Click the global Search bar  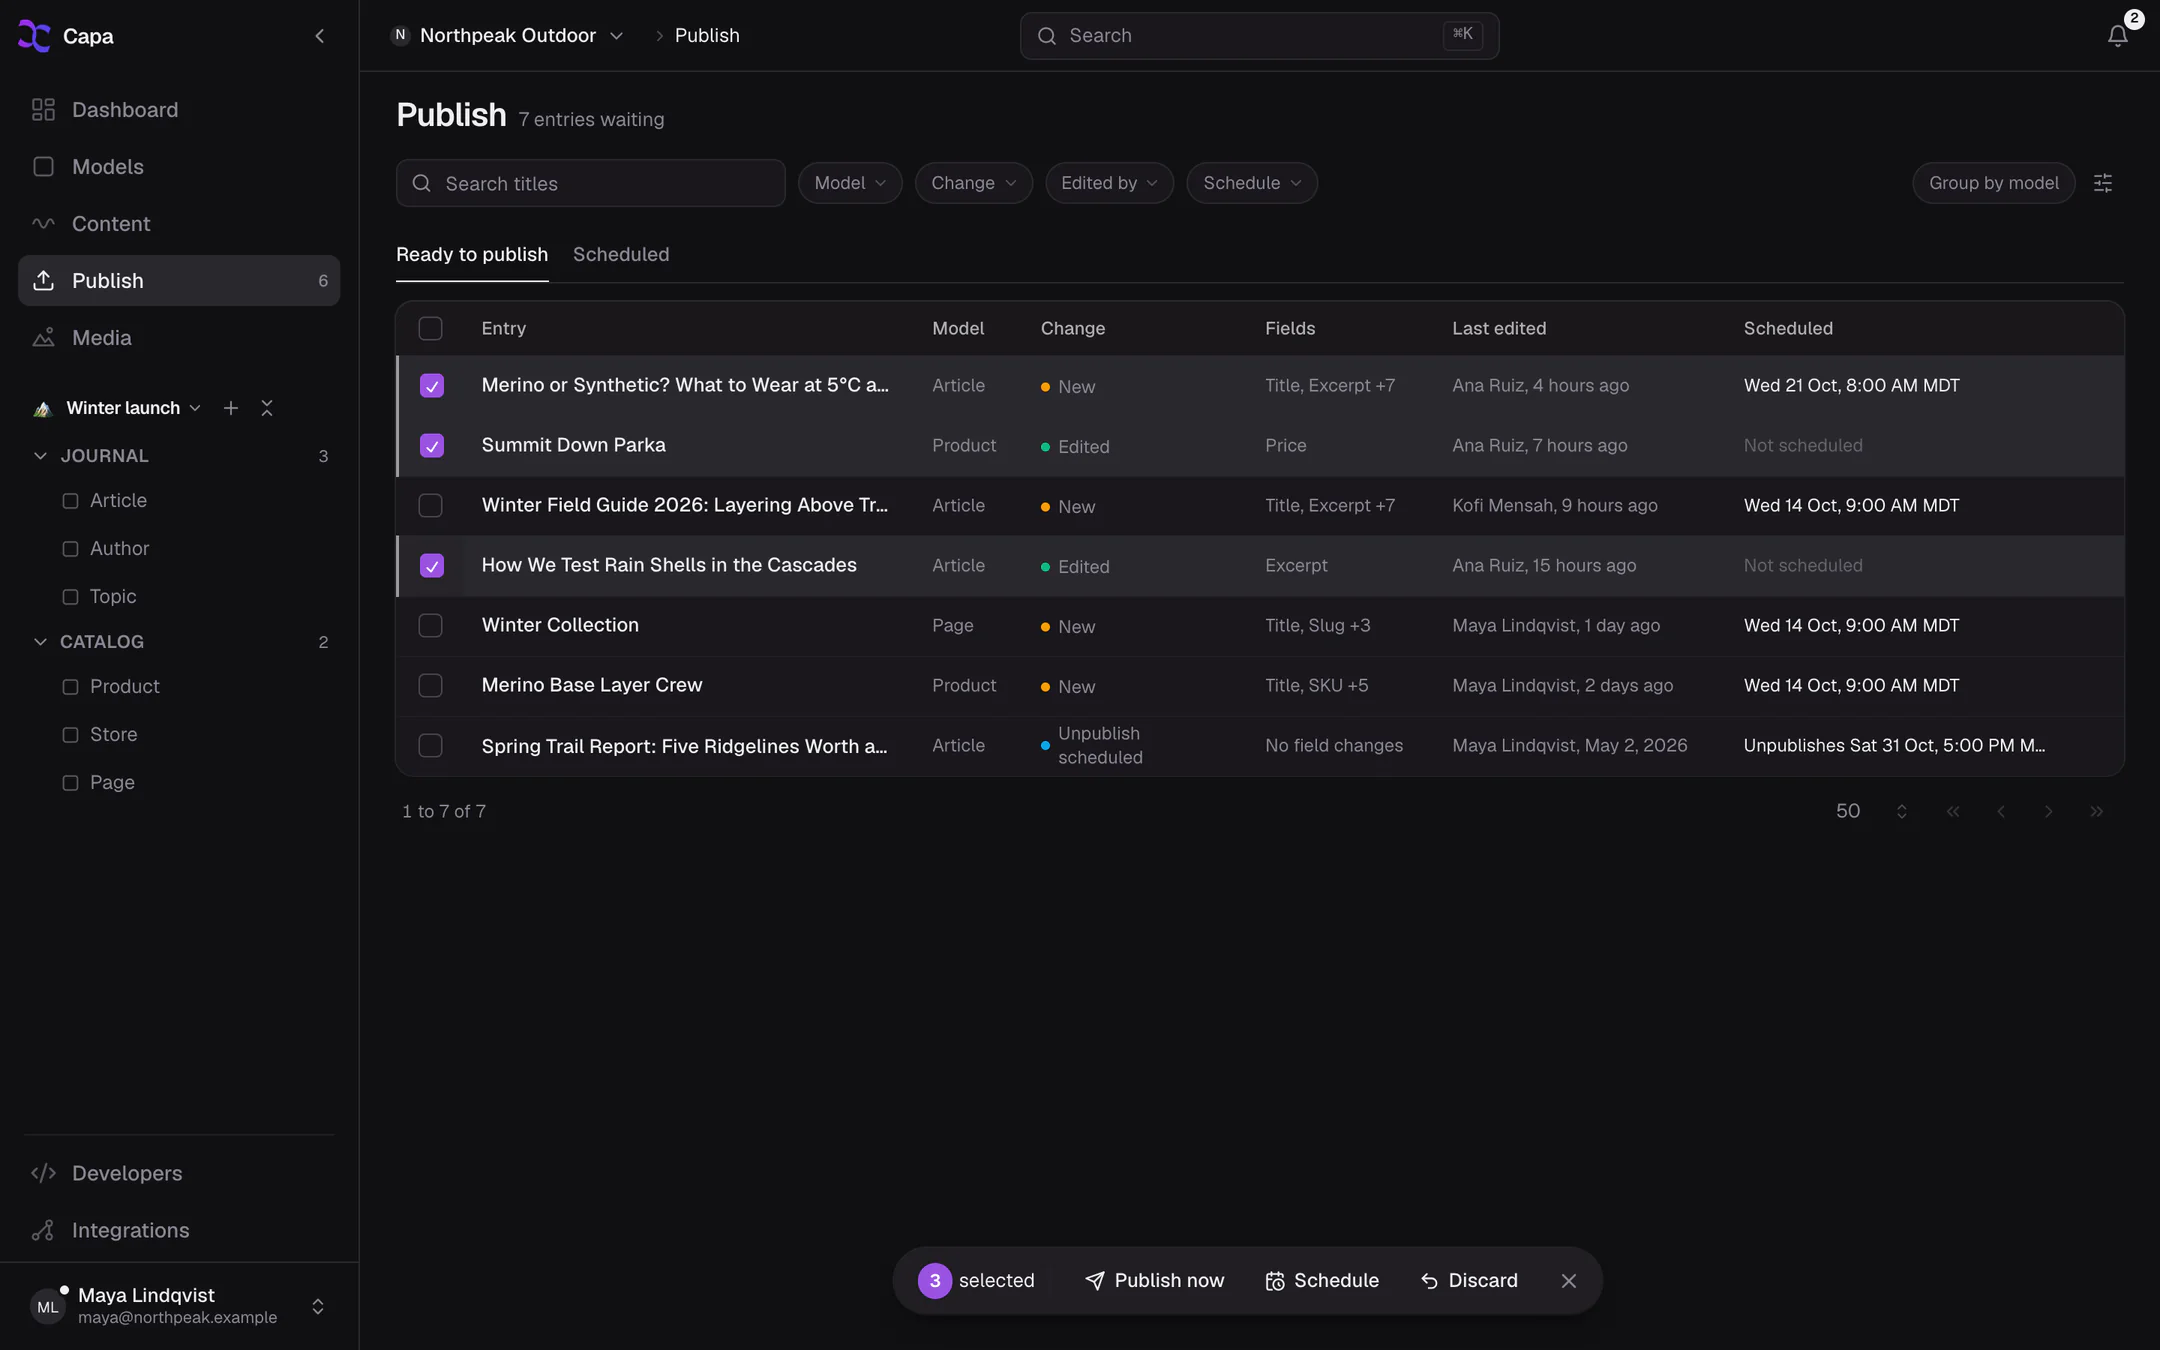coord(1259,36)
